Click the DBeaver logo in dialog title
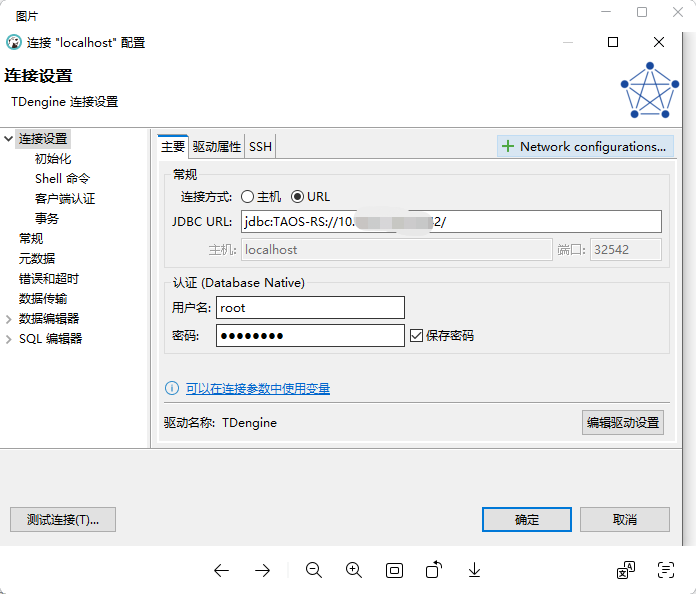The height and width of the screenshot is (594, 696). [14, 43]
